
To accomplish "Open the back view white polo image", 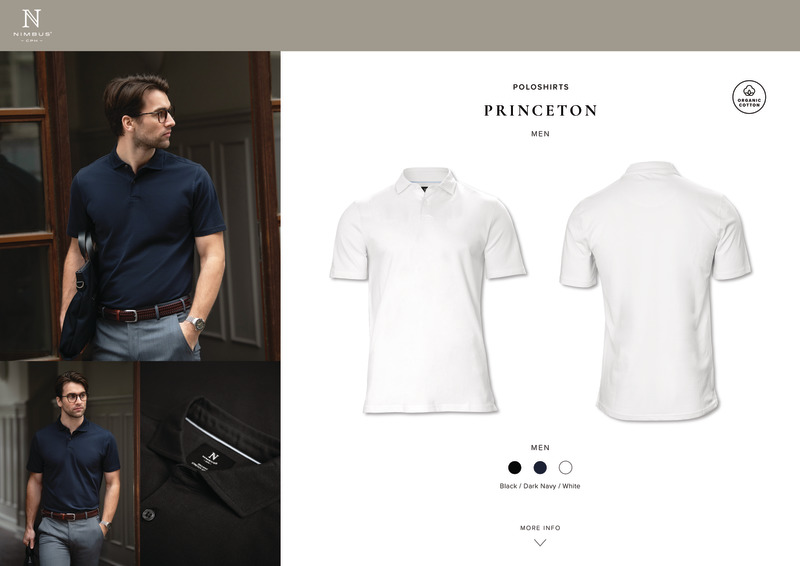I will tap(656, 291).
